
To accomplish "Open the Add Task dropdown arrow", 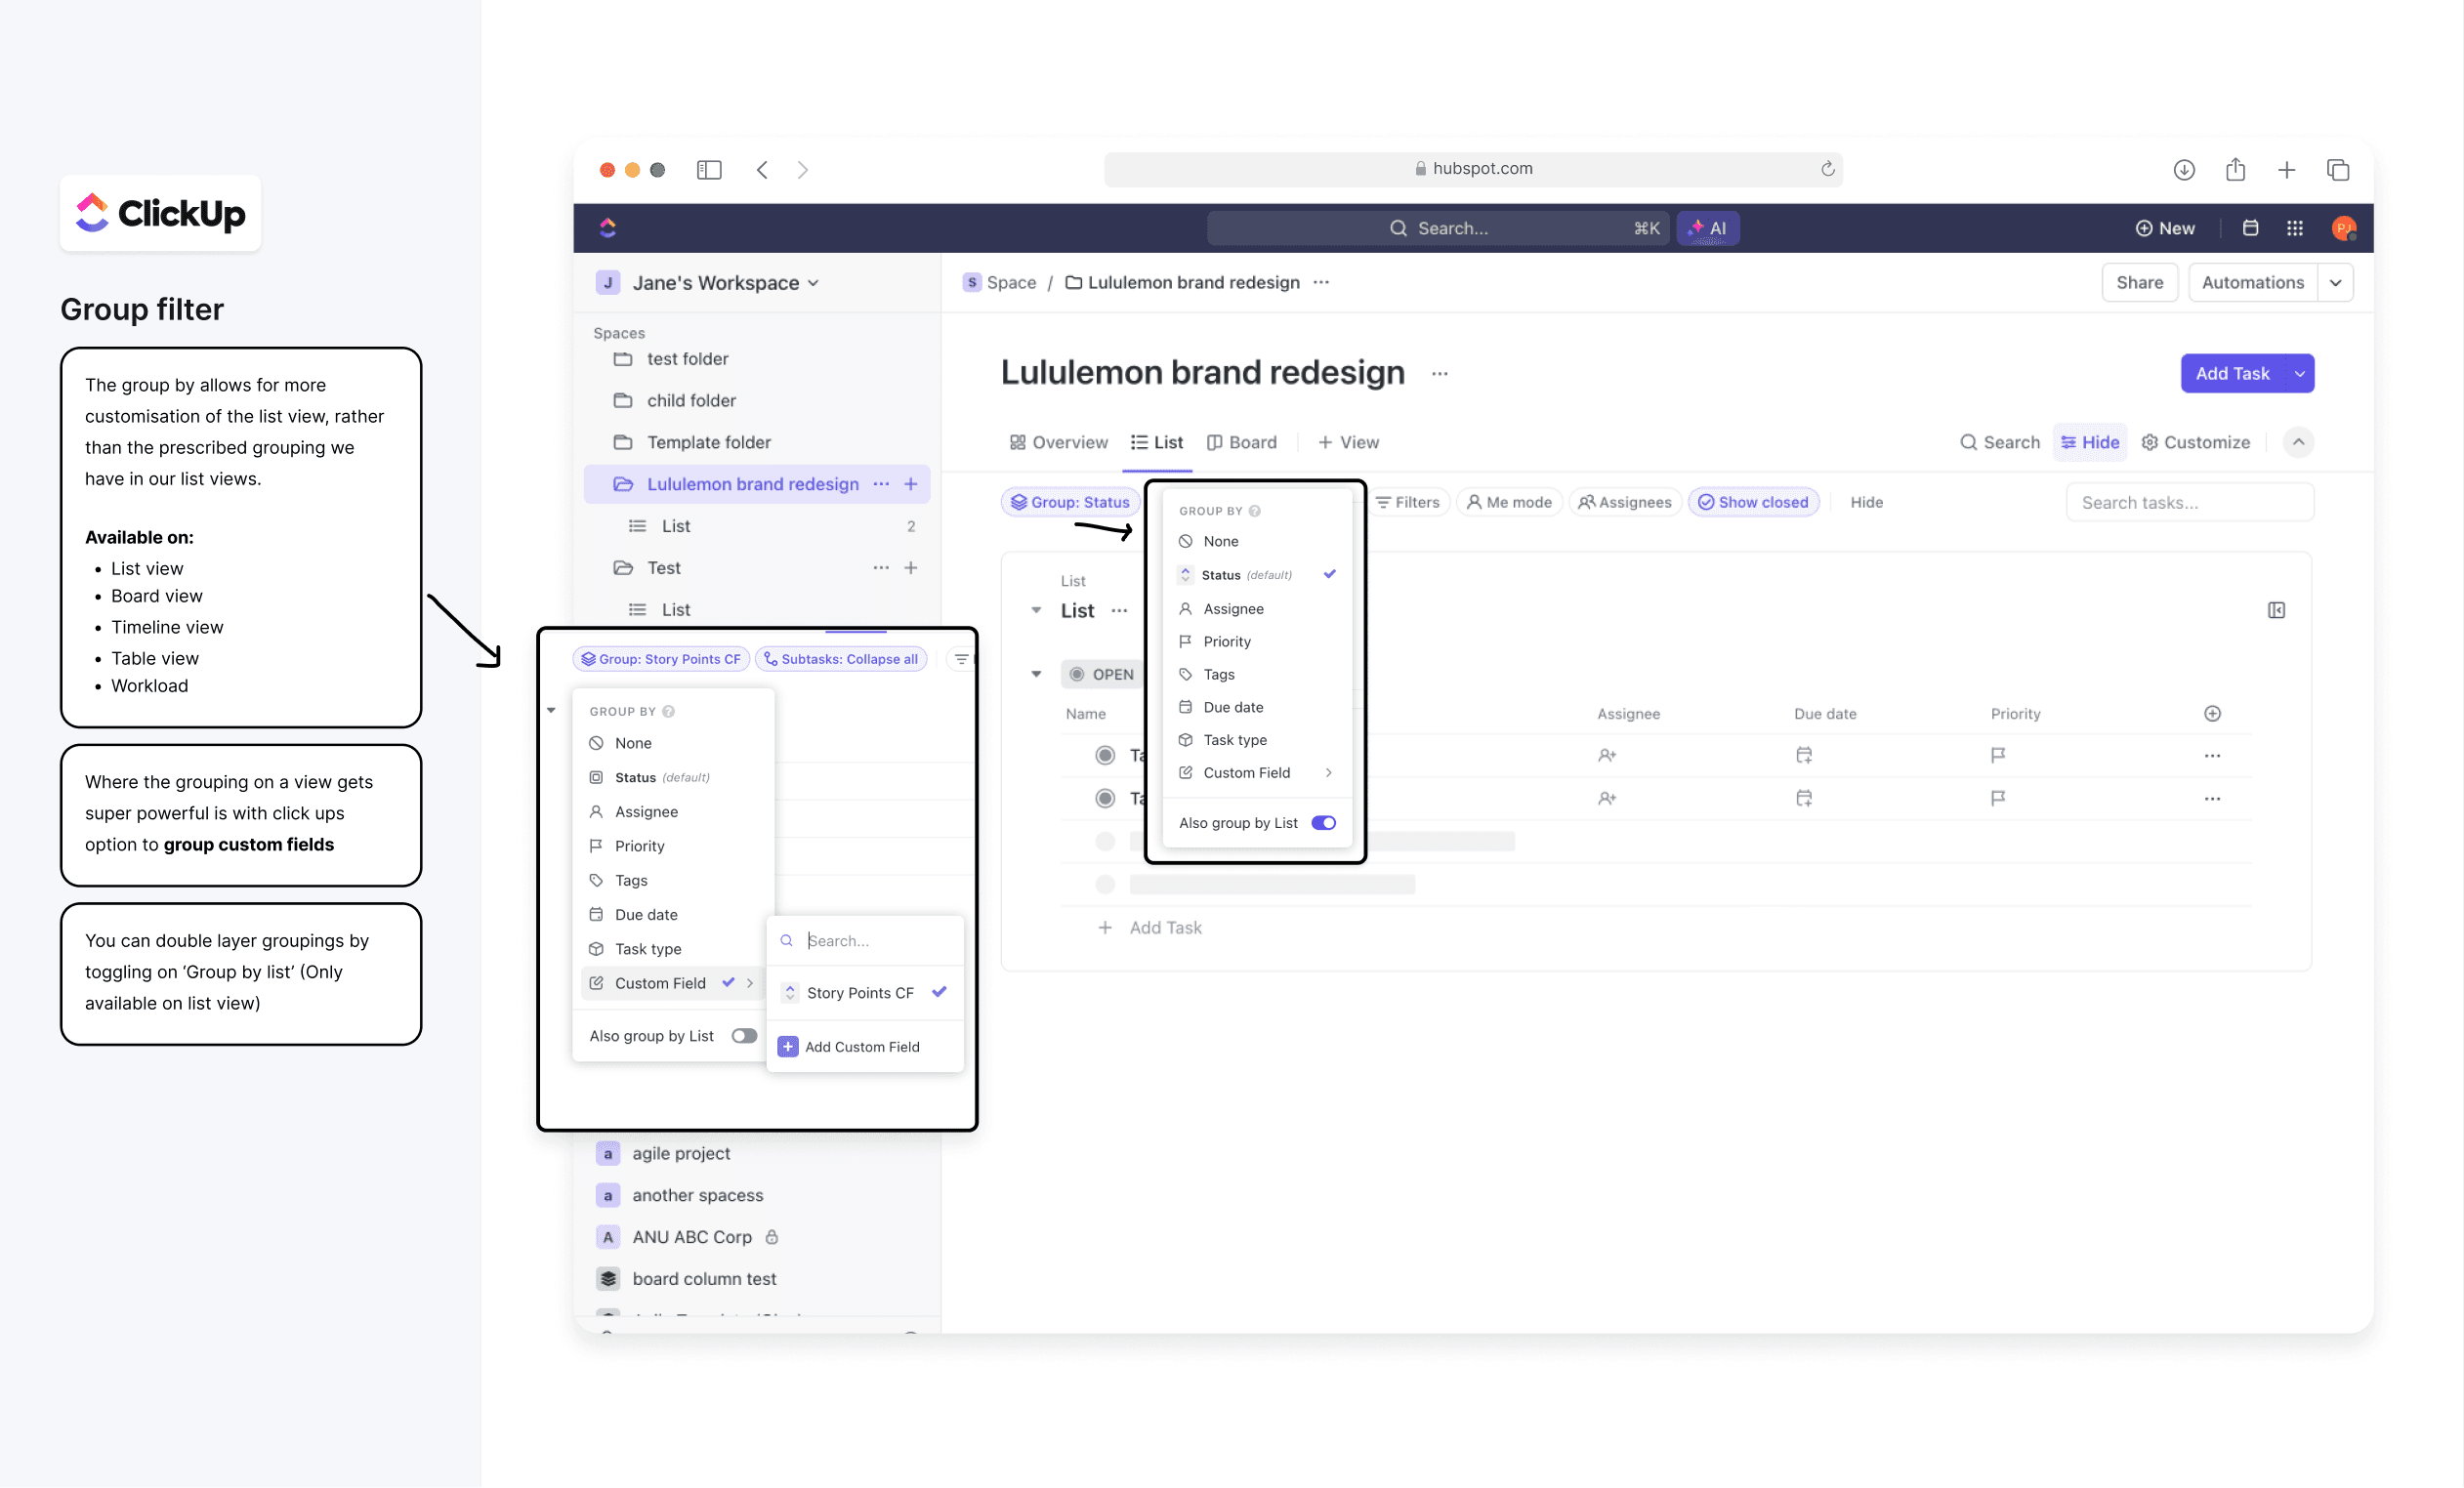I will pyautogui.click(x=2299, y=373).
